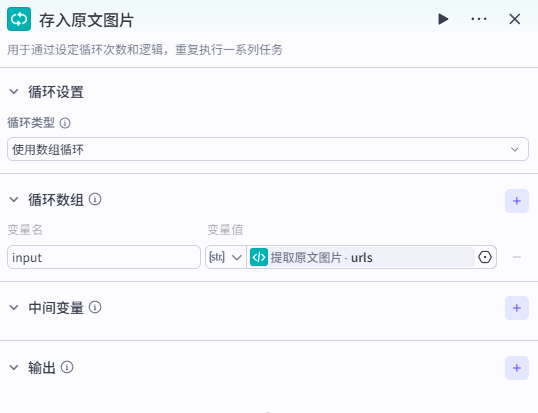
Task: Click the code icon in variable value
Action: pyautogui.click(x=259, y=257)
